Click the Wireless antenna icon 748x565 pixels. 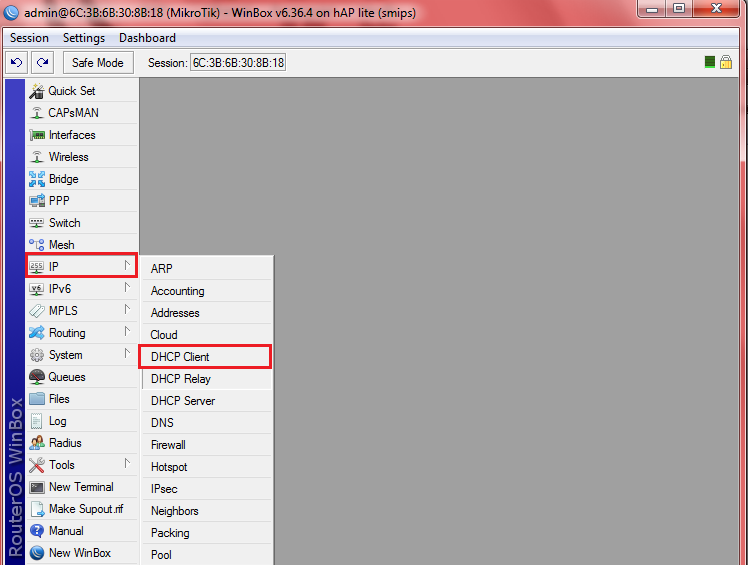pos(37,157)
